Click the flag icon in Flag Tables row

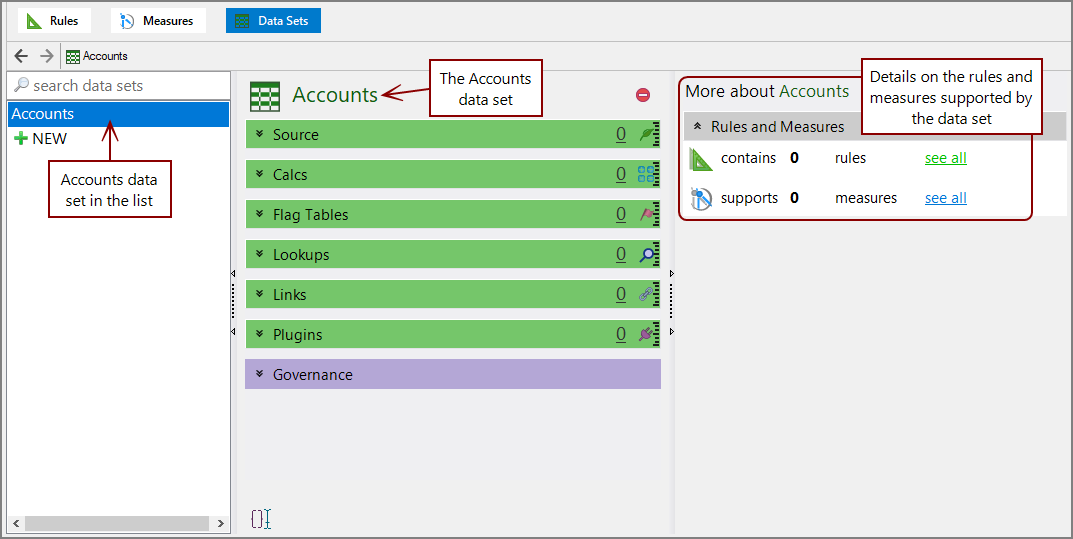(648, 215)
